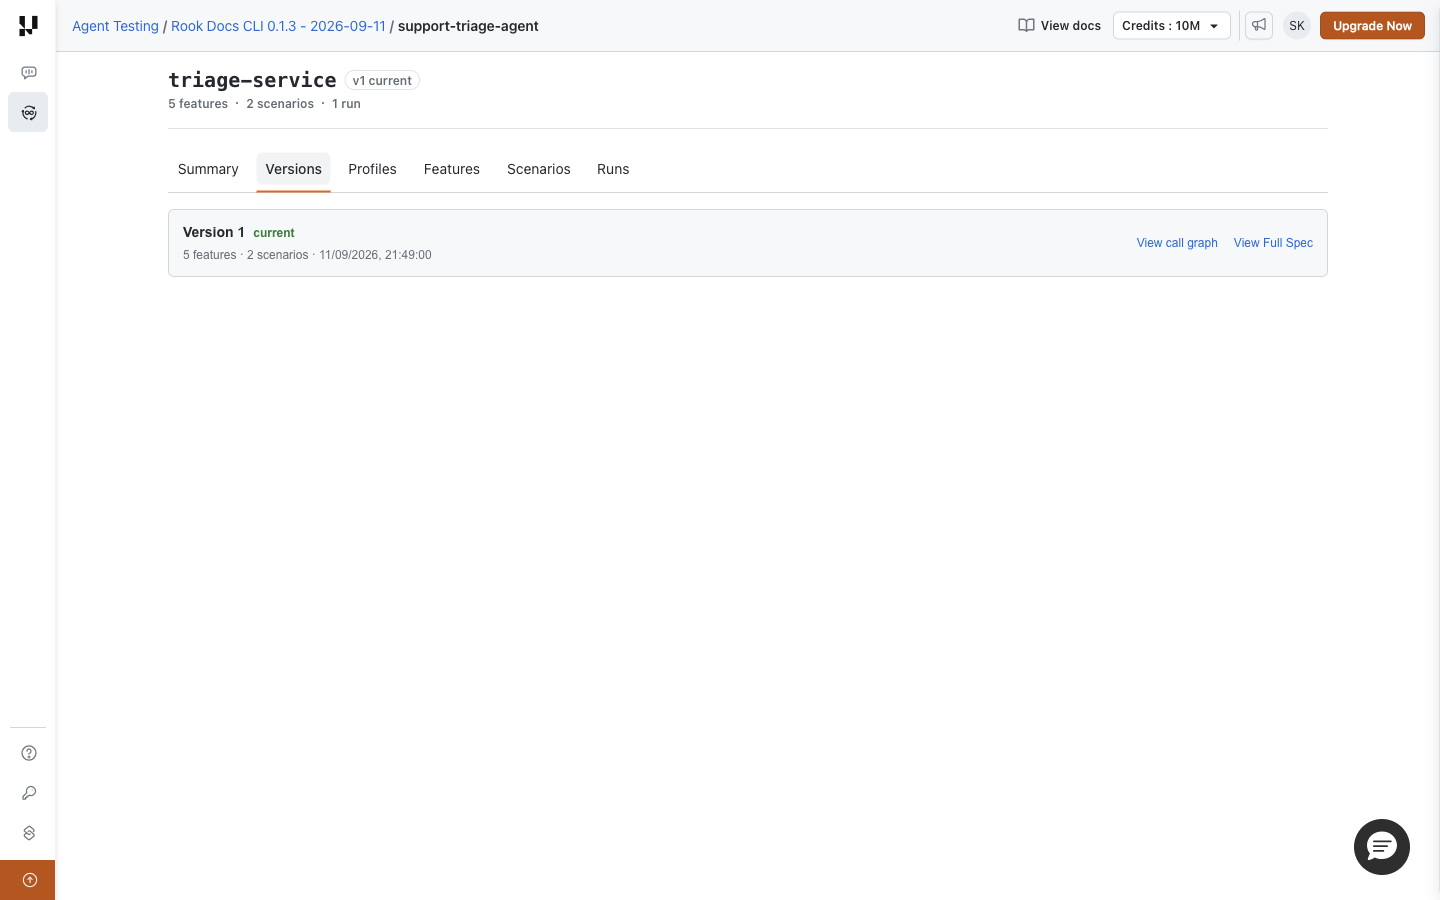The height and width of the screenshot is (900, 1440).
Task: Click the v1 current badge
Action: coord(382,81)
